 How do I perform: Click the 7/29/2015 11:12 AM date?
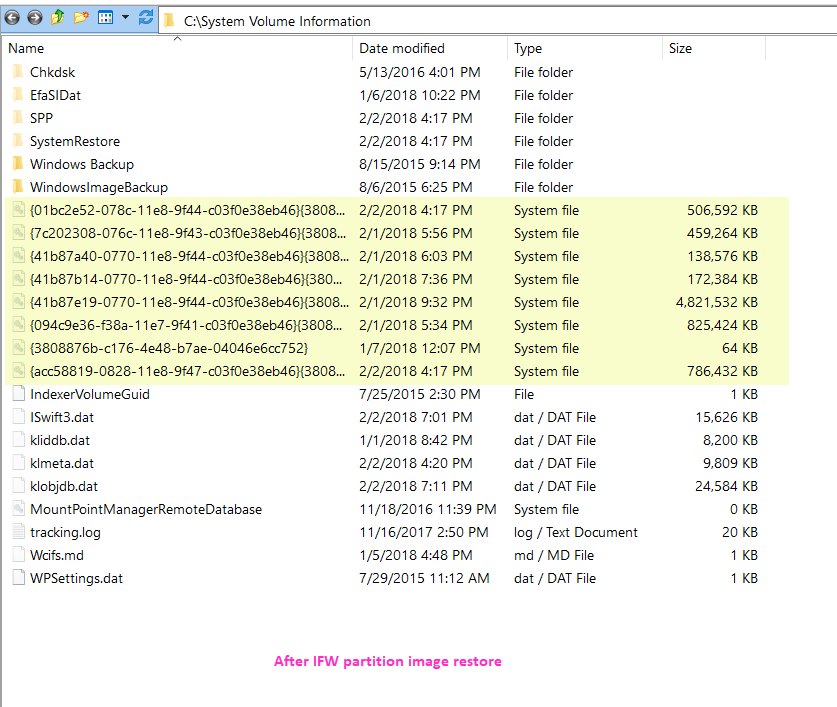click(x=424, y=578)
